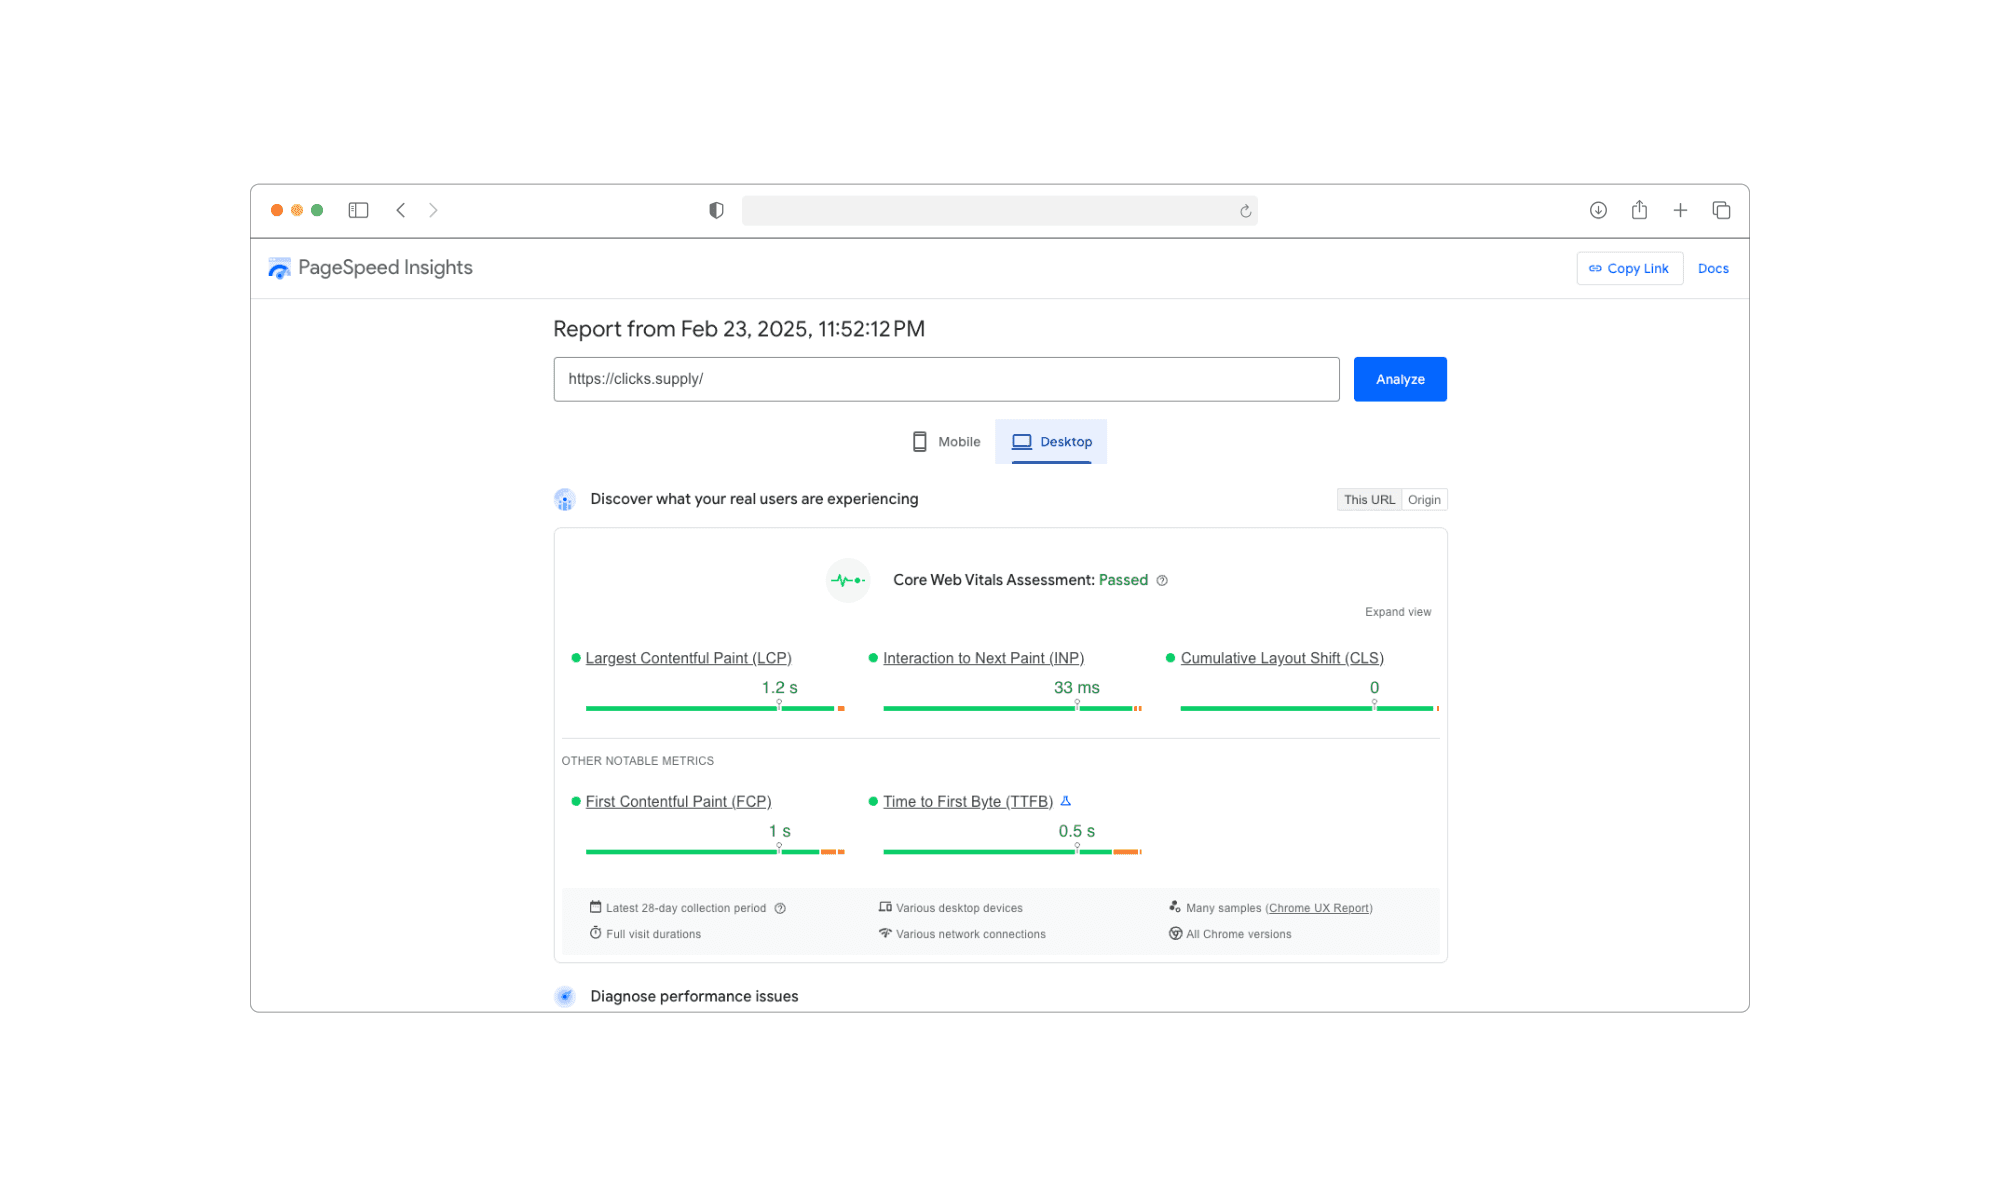The width and height of the screenshot is (2000, 1200).
Task: Click the samples icon beside Many samples
Action: click(x=1175, y=907)
